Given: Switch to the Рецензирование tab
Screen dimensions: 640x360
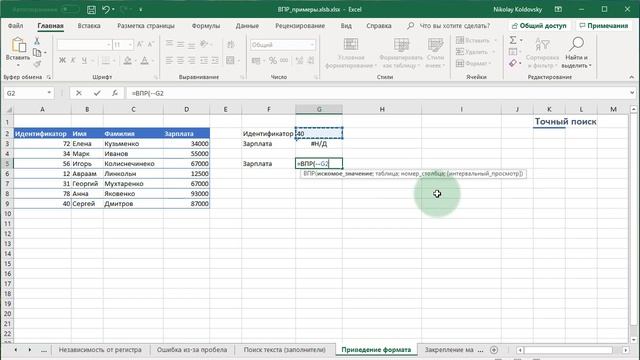Looking at the screenshot, I should [x=300, y=26].
